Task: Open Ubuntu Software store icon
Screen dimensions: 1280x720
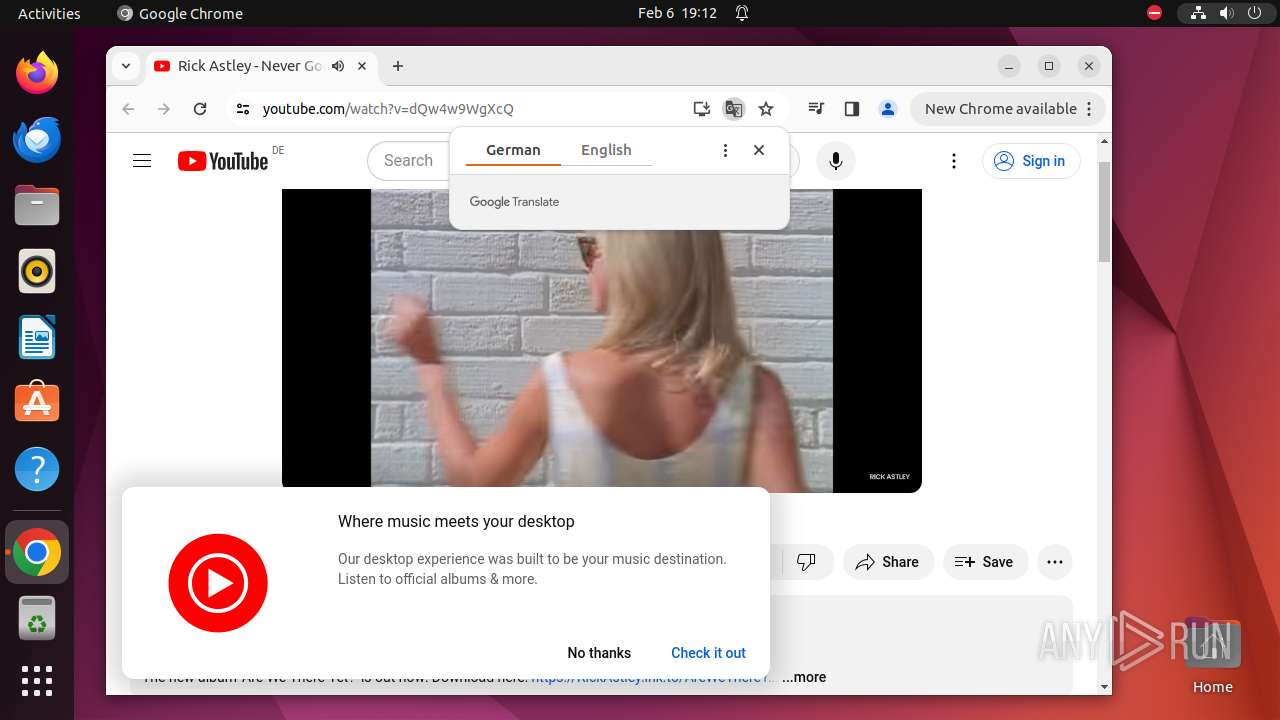Action: click(x=37, y=403)
